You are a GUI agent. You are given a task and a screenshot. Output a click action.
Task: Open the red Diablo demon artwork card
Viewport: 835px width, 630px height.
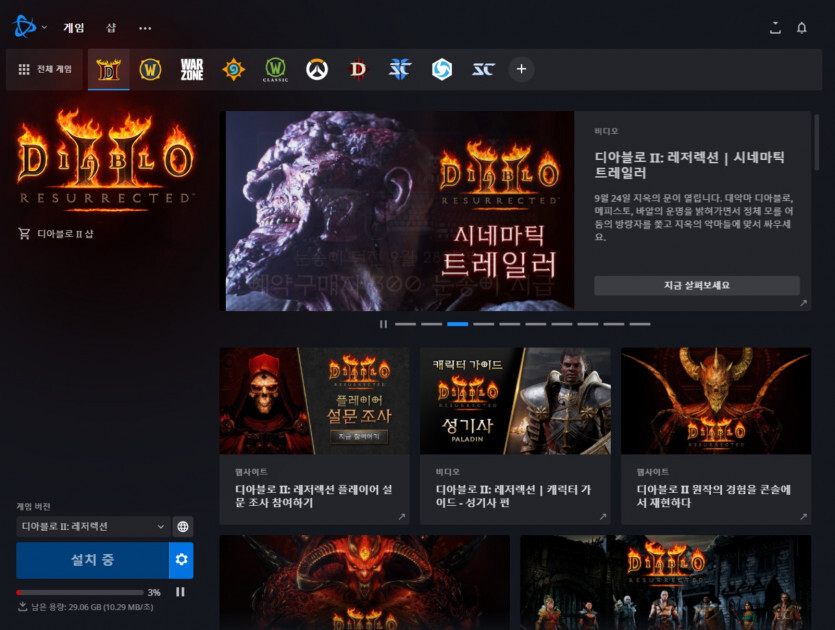point(364,583)
